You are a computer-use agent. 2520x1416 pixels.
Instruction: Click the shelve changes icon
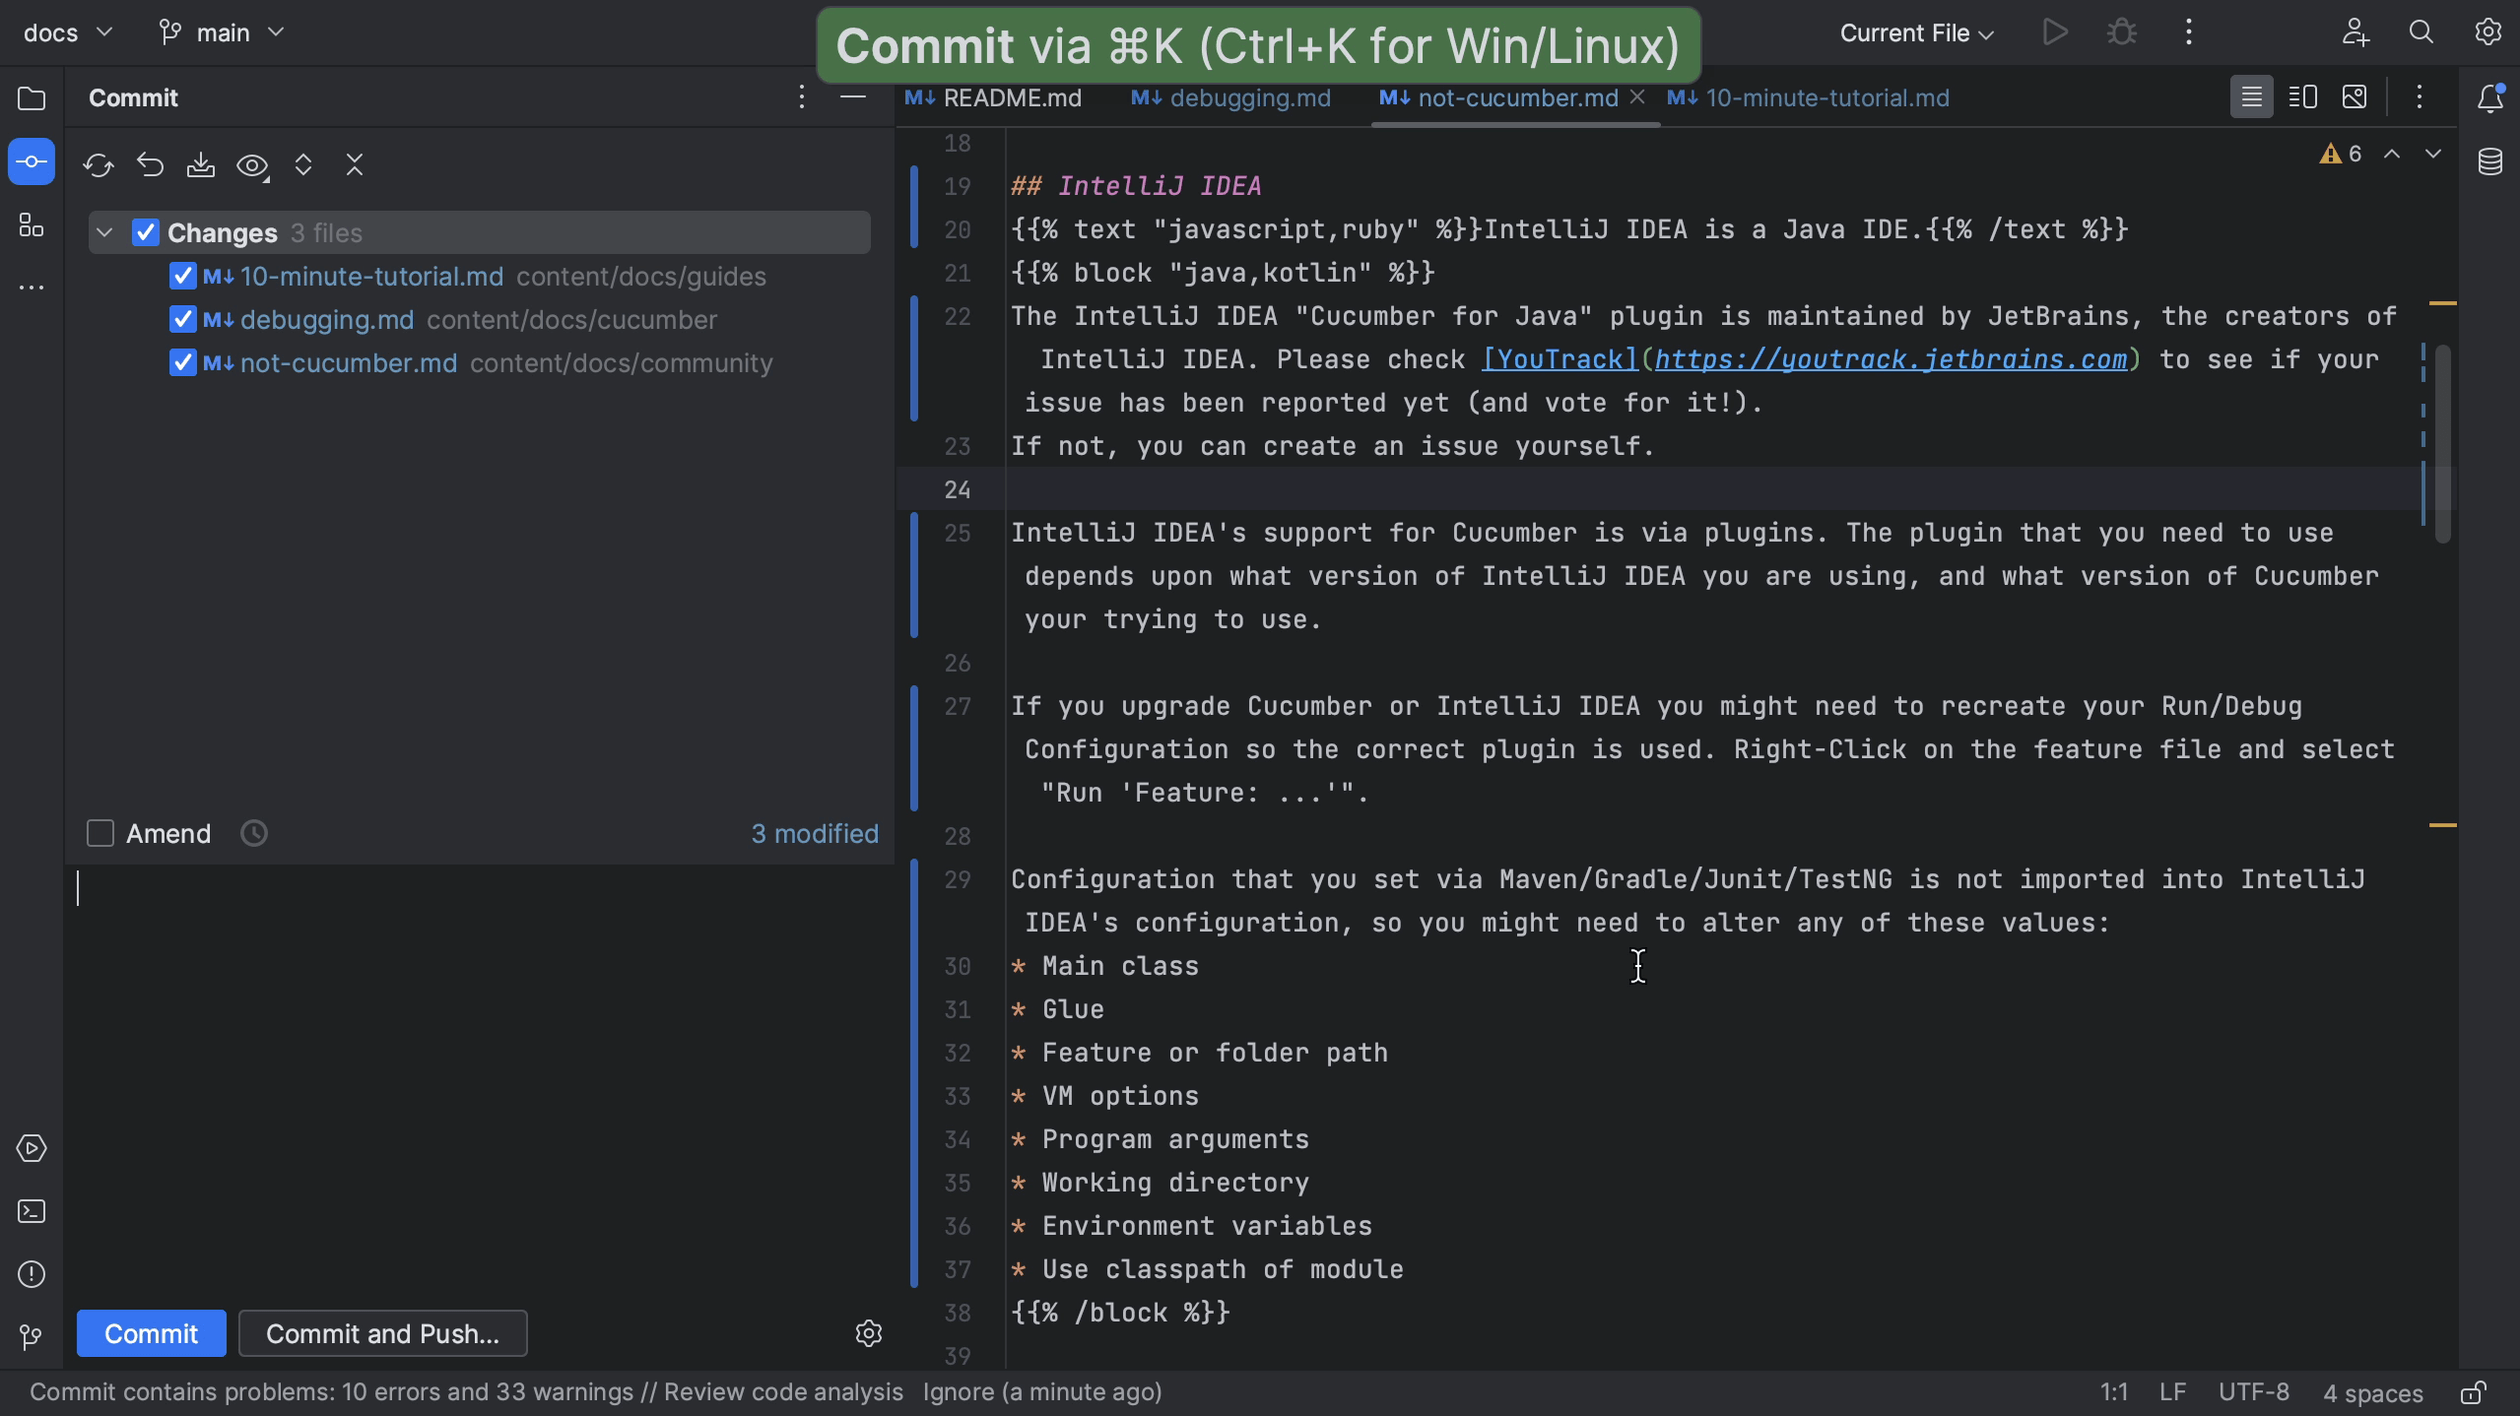click(x=202, y=163)
